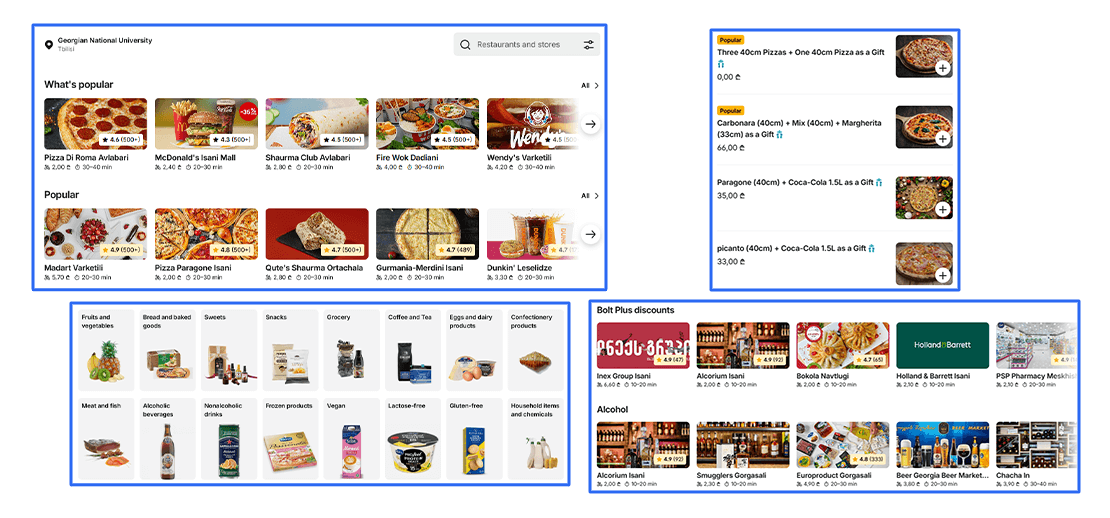Click the Popular row next arrow
Viewport: 1110px width, 518px height.
[591, 234]
